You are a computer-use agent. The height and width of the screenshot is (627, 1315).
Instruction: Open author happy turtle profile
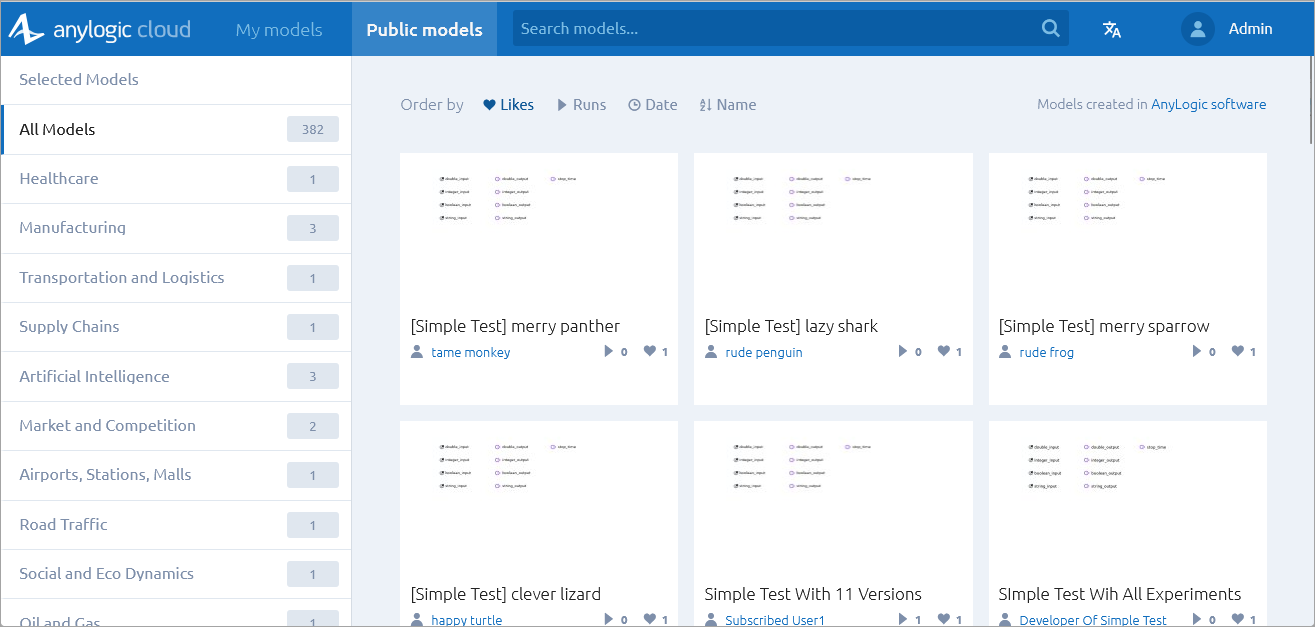[x=467, y=620]
